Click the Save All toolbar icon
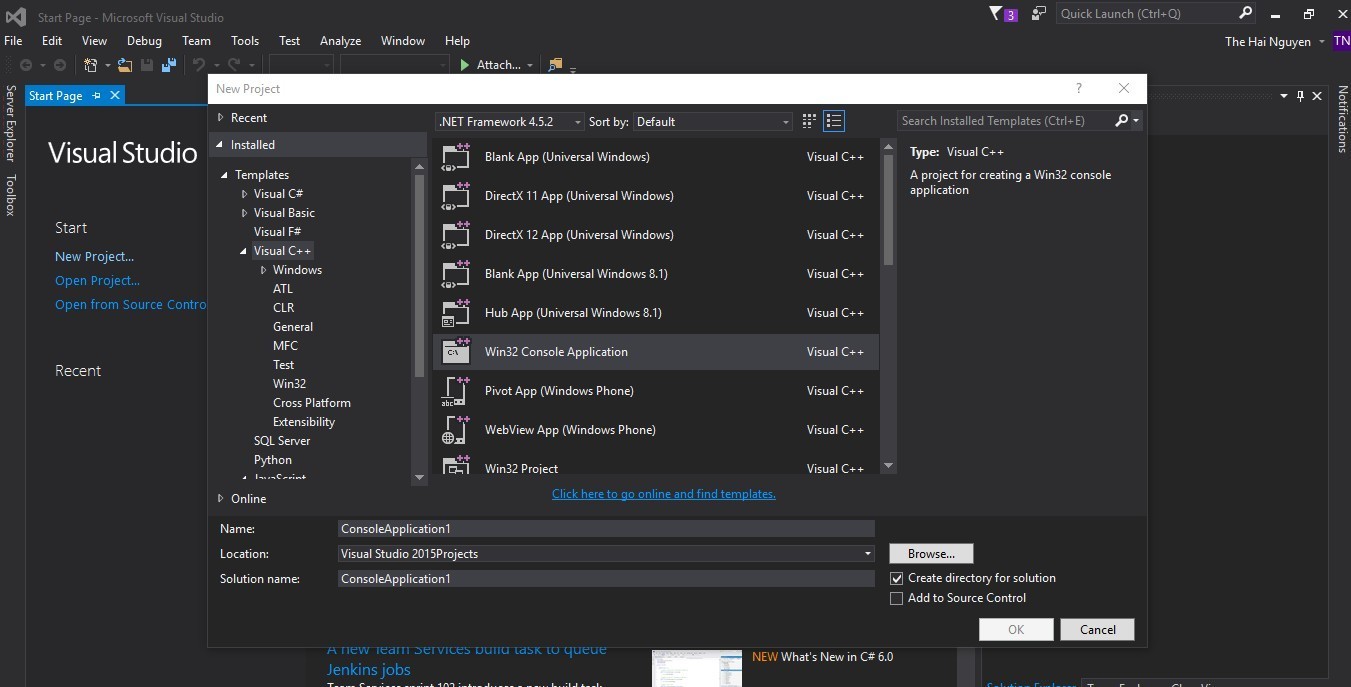The image size is (1351, 687). 169,65
